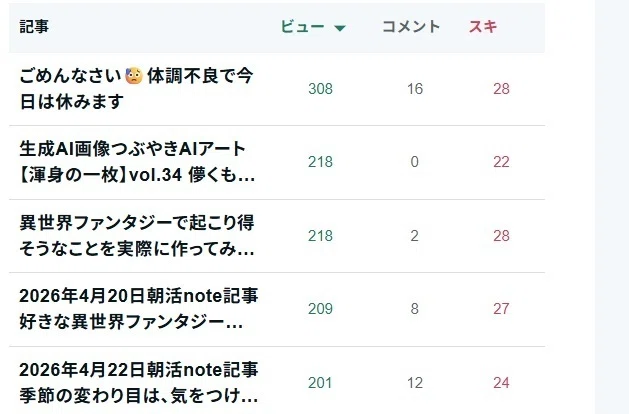
Task: Open 2026年4月22日朝活note記事 article
Action: click(139, 382)
